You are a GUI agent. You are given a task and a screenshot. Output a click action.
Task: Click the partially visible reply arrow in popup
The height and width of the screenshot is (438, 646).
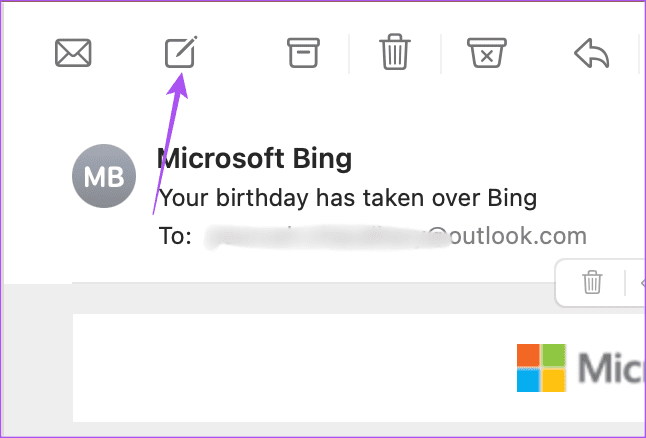coord(643,283)
